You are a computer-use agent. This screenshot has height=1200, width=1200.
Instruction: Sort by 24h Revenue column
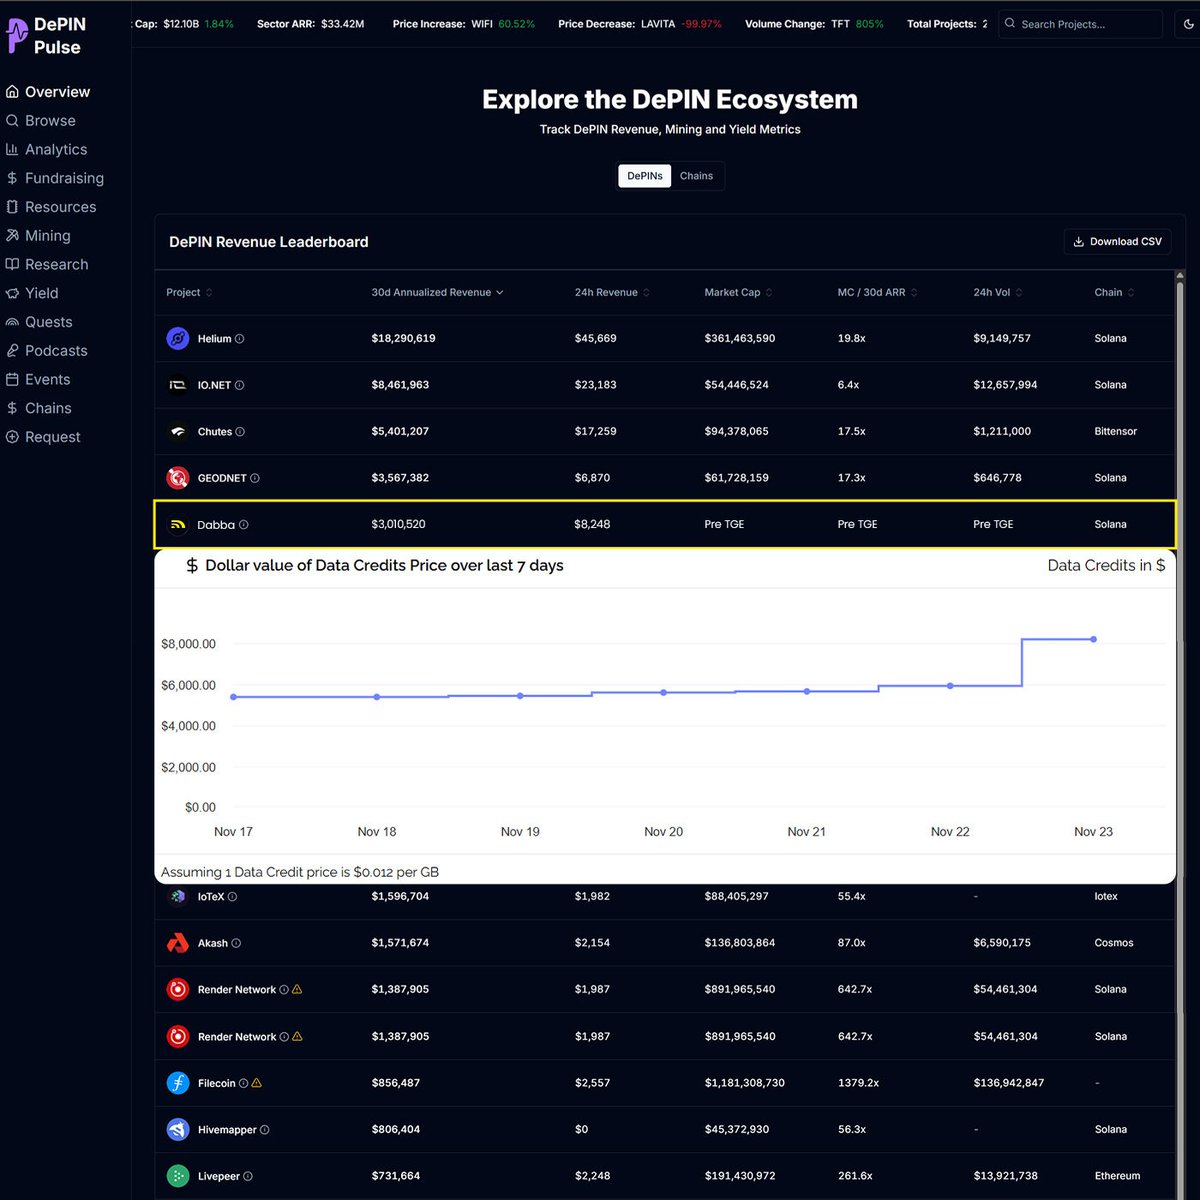[612, 293]
